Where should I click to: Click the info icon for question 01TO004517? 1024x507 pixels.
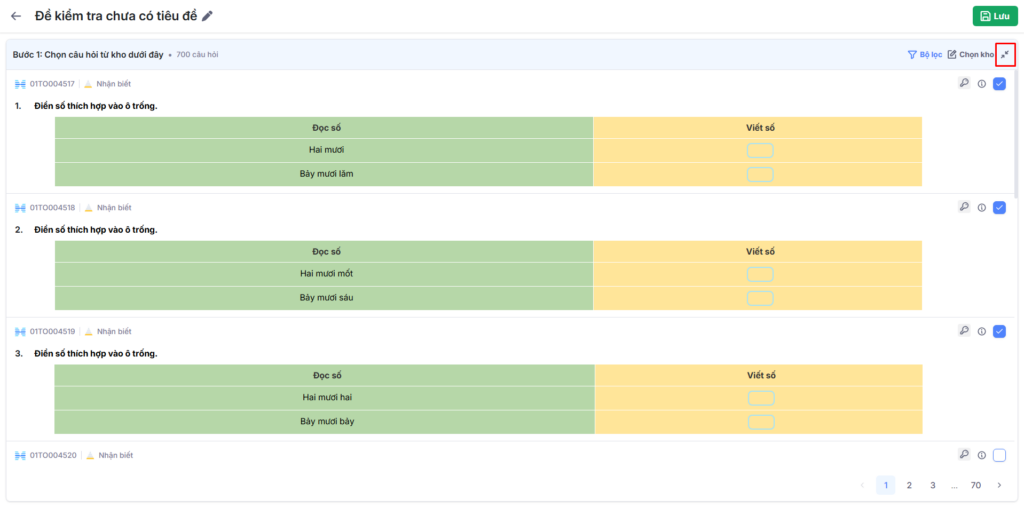click(x=982, y=84)
